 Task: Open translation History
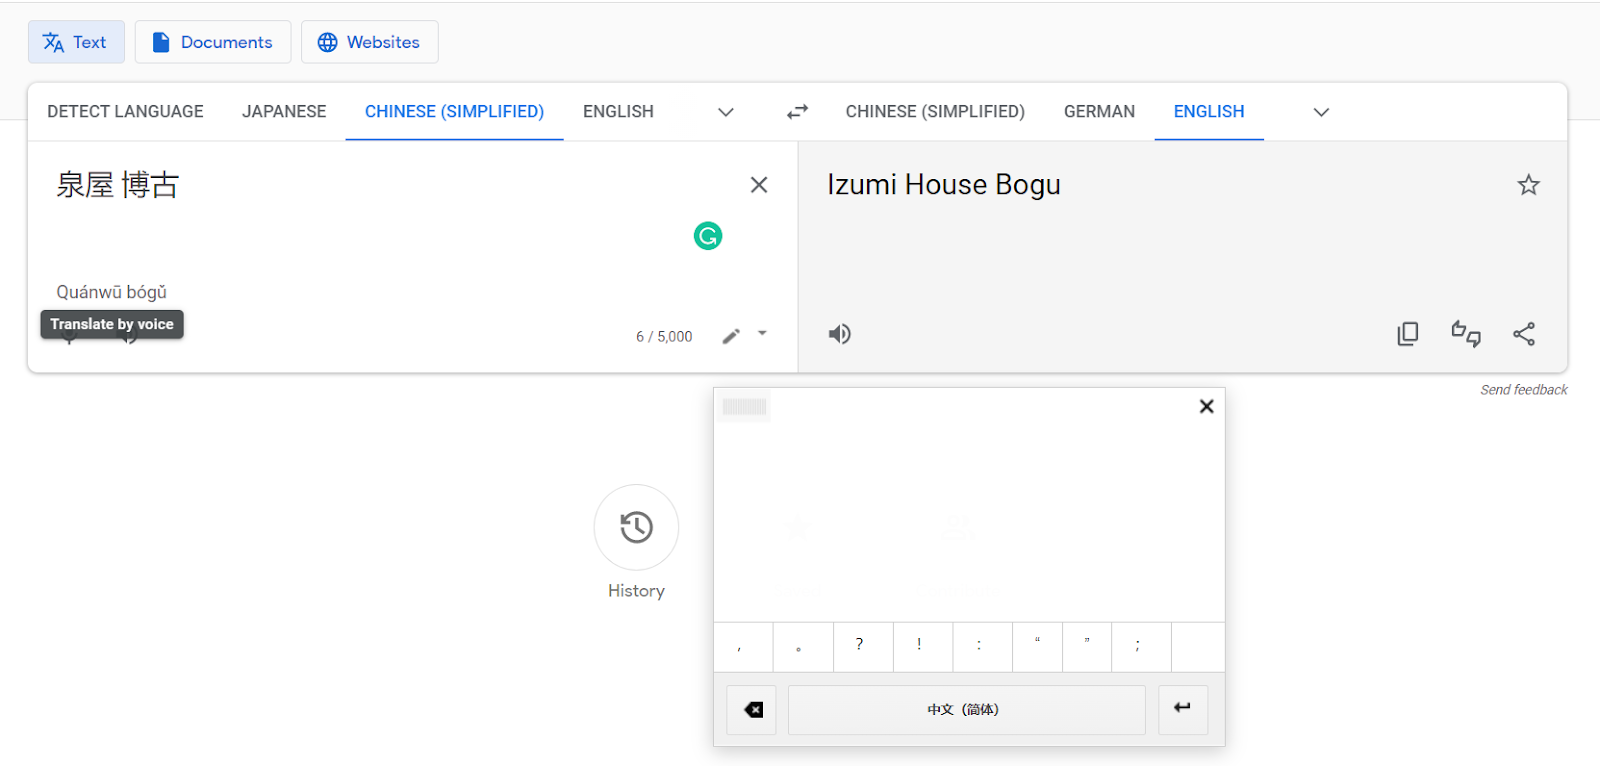click(x=636, y=527)
